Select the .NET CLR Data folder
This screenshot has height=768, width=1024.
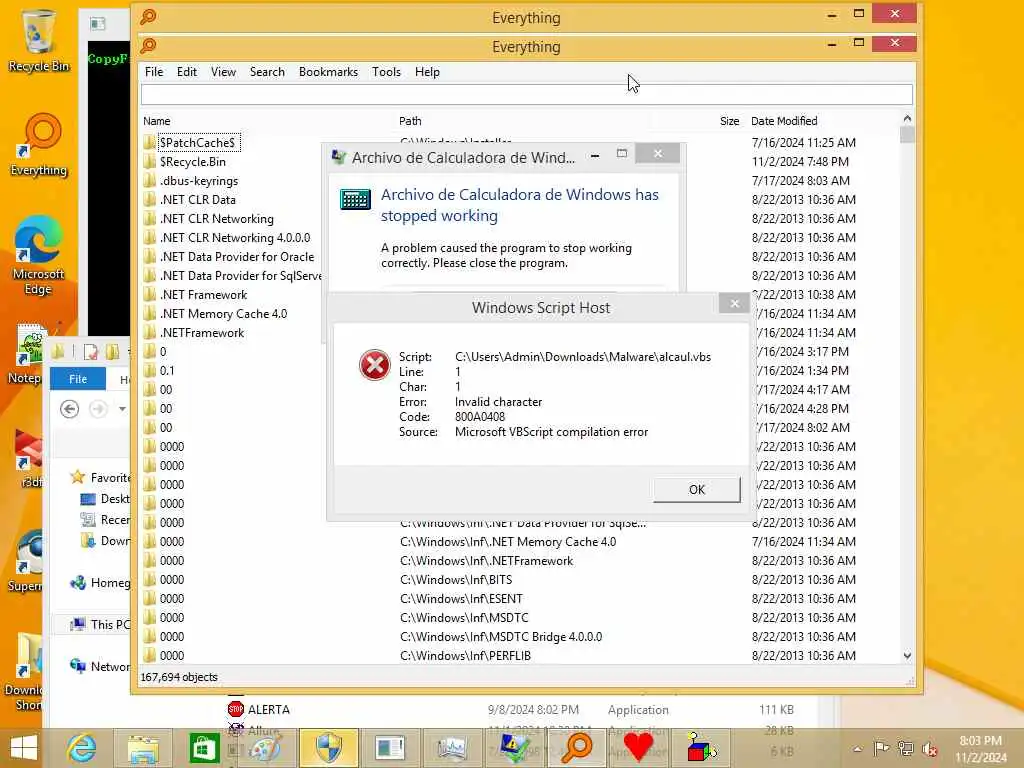[x=197, y=200]
